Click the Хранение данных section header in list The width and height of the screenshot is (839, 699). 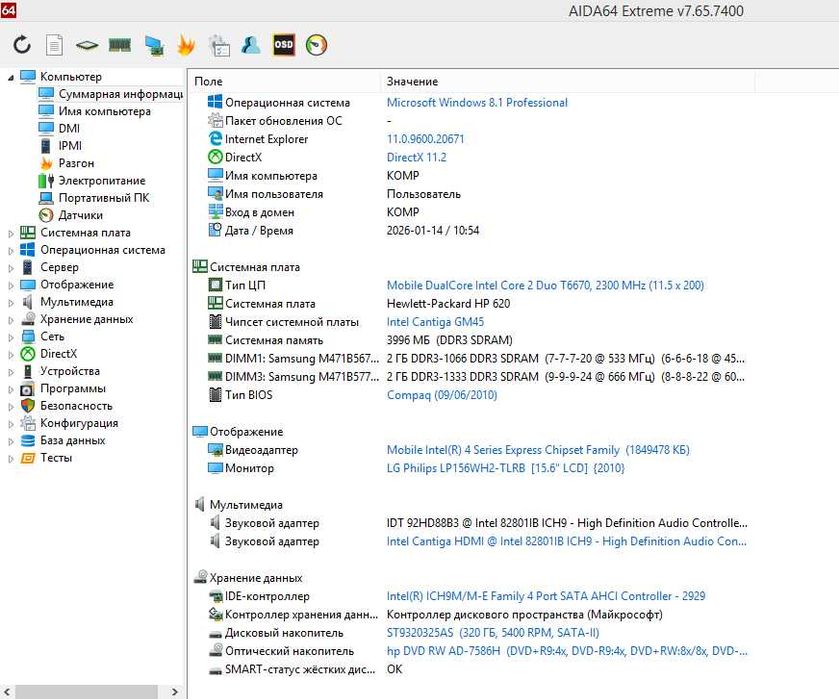click(256, 578)
